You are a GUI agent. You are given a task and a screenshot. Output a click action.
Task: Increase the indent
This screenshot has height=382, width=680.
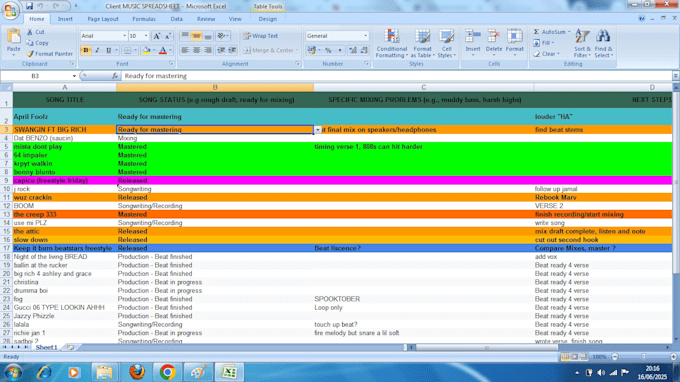tap(232, 50)
